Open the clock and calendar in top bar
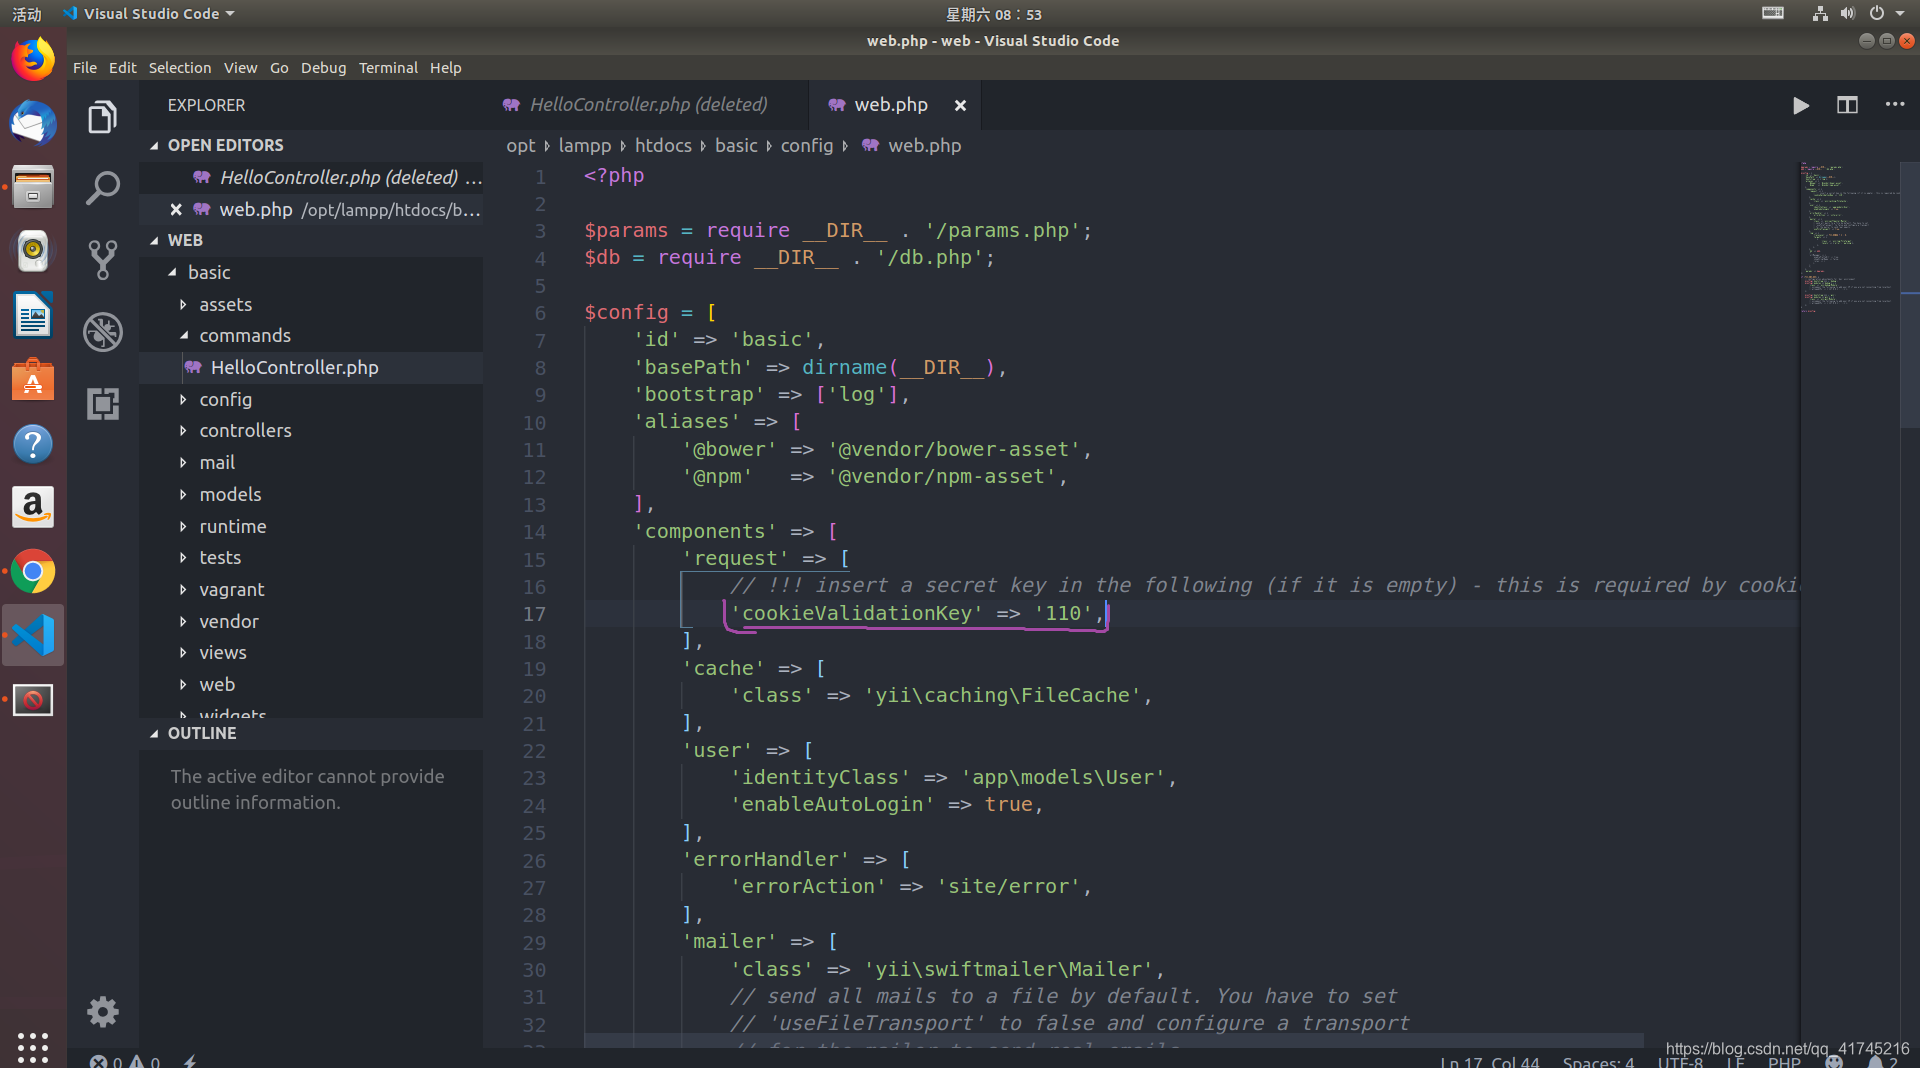The width and height of the screenshot is (1920, 1068). click(994, 14)
